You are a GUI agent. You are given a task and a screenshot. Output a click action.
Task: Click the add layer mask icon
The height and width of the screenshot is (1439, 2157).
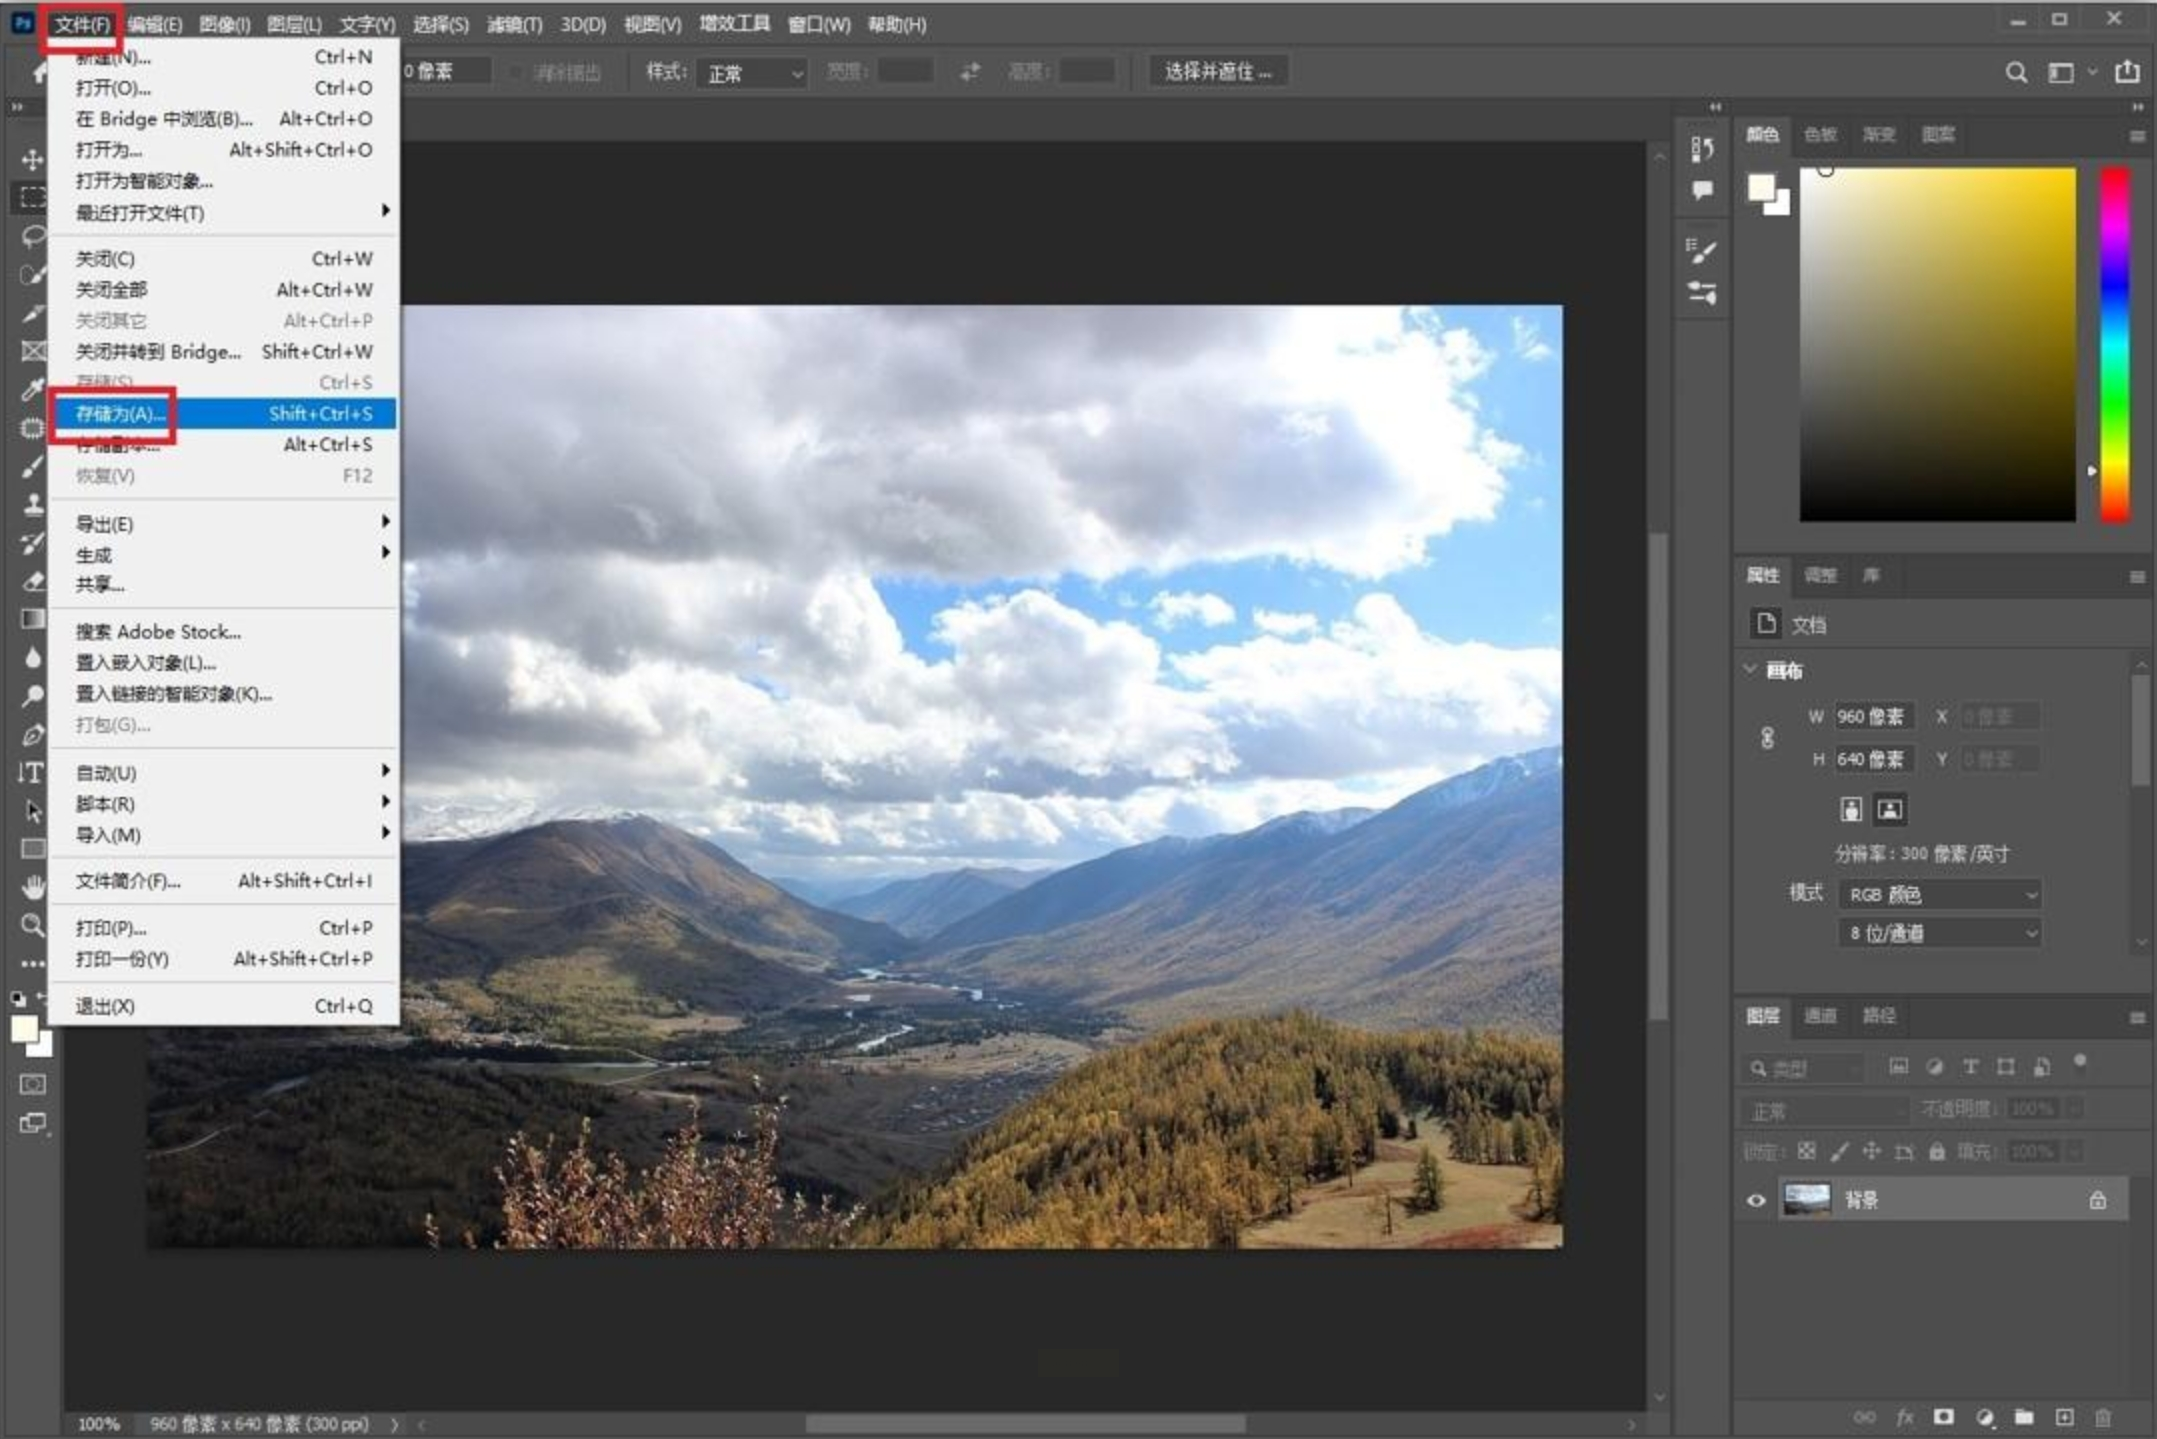(1943, 1417)
